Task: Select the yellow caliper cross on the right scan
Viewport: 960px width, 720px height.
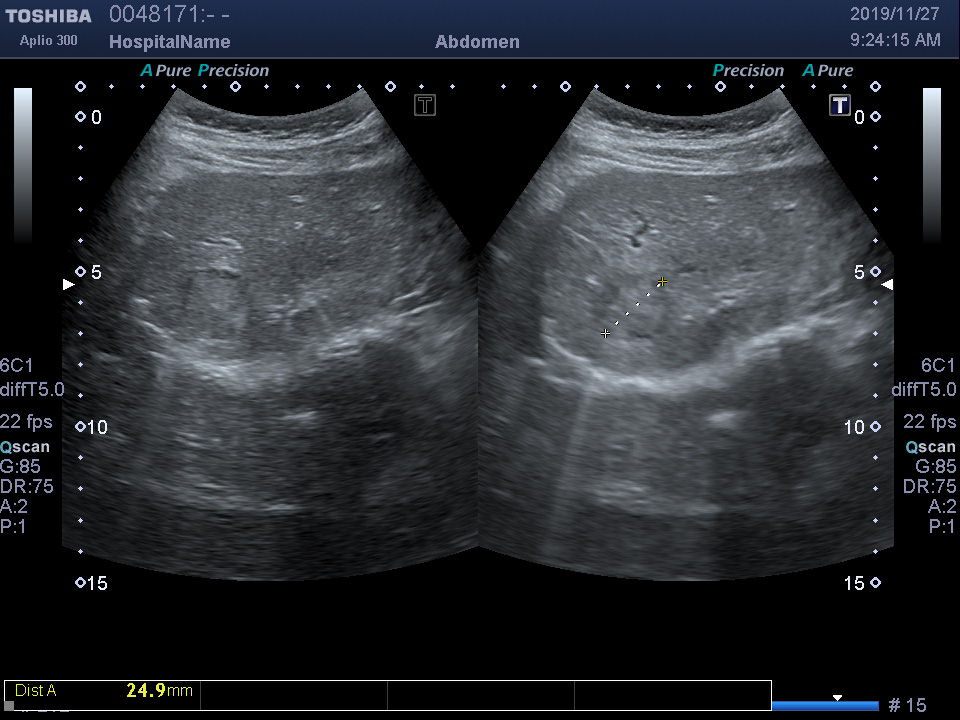Action: pyautogui.click(x=662, y=283)
